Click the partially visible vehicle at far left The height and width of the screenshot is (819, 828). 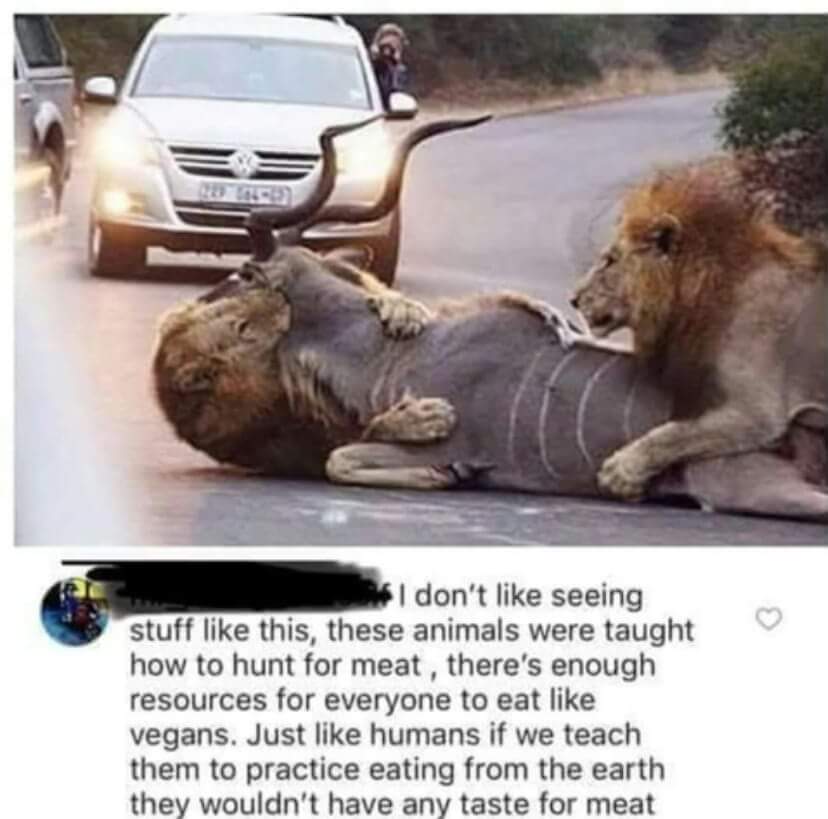pyautogui.click(x=42, y=106)
